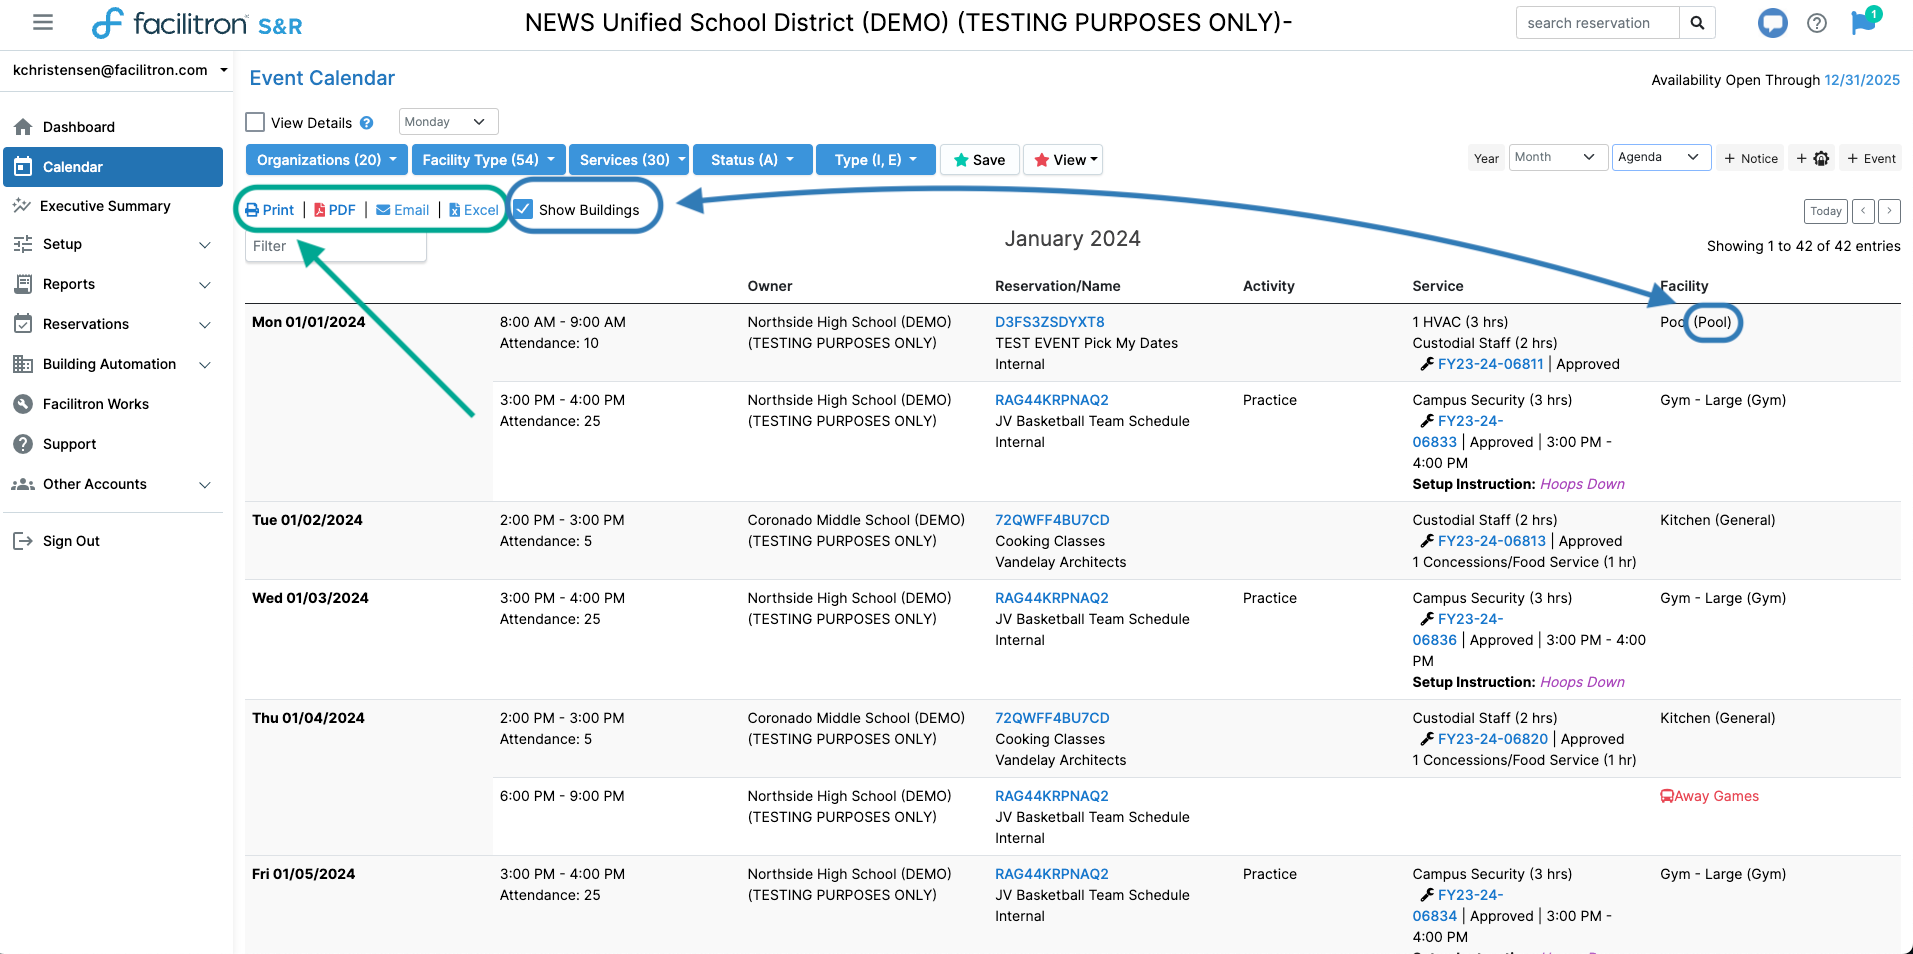
Task: Open the Month selector dropdown
Action: 1558,157
